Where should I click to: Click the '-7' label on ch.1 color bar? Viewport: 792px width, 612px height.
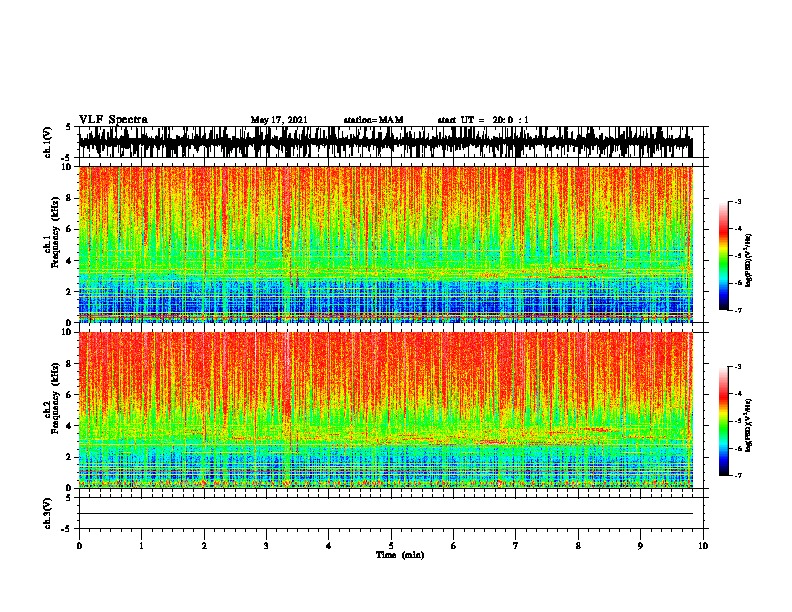[738, 310]
